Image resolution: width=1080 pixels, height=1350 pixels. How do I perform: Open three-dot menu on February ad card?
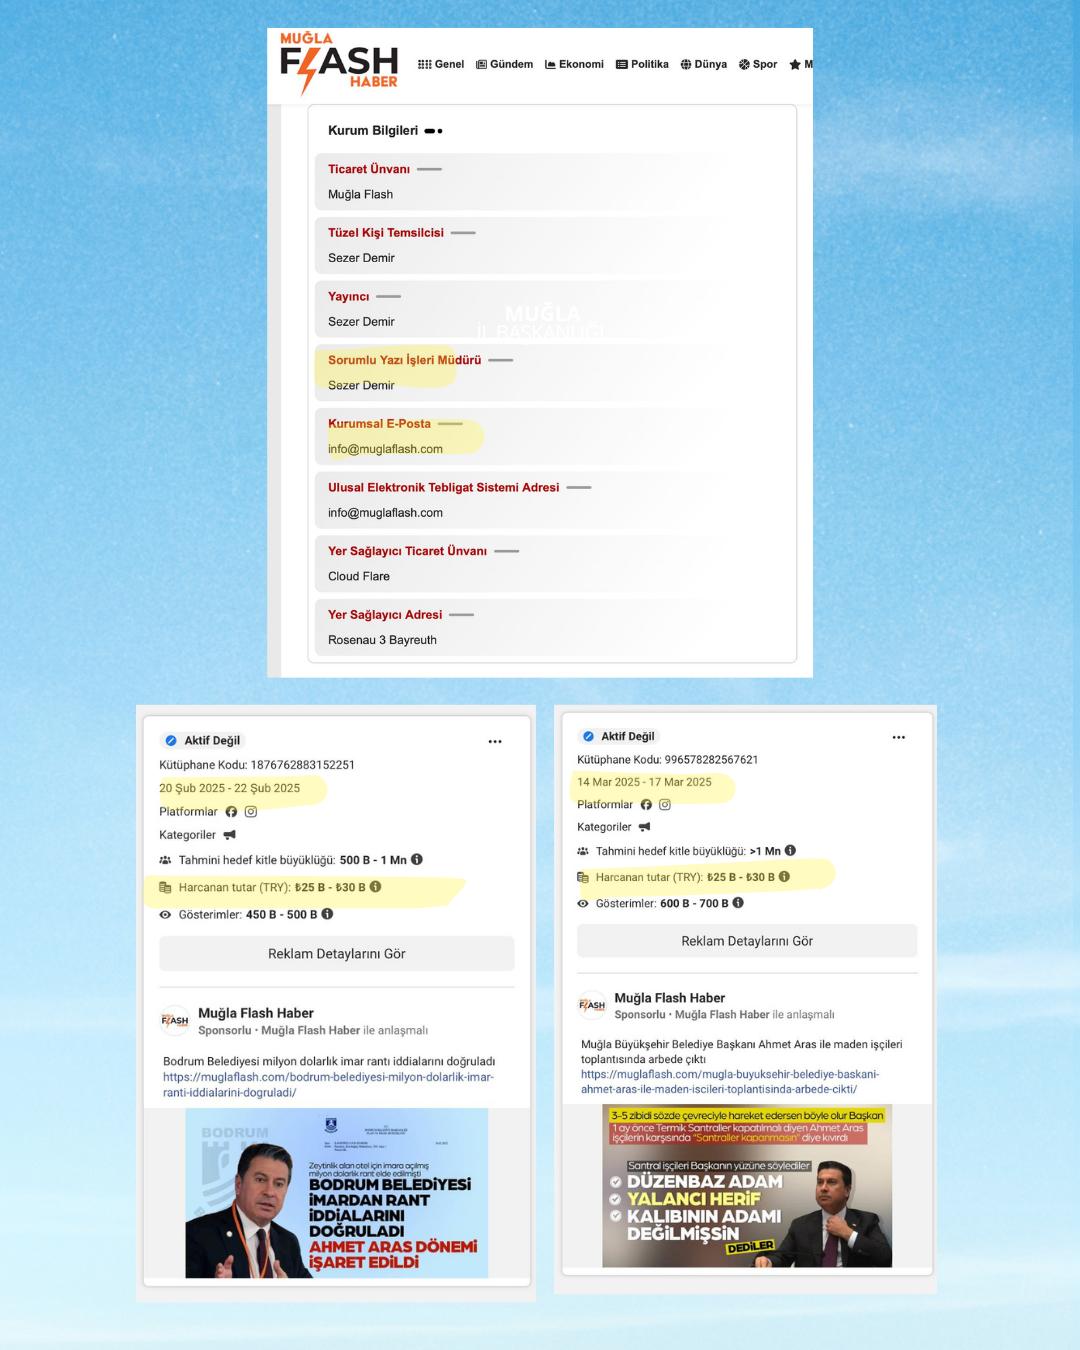pyautogui.click(x=495, y=741)
